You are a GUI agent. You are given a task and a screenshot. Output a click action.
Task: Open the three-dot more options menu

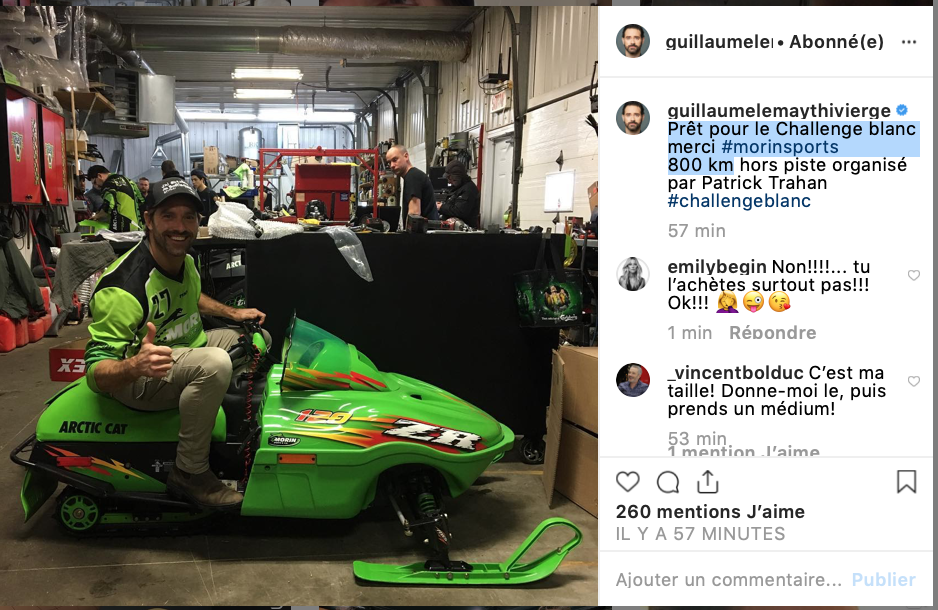[x=909, y=42]
